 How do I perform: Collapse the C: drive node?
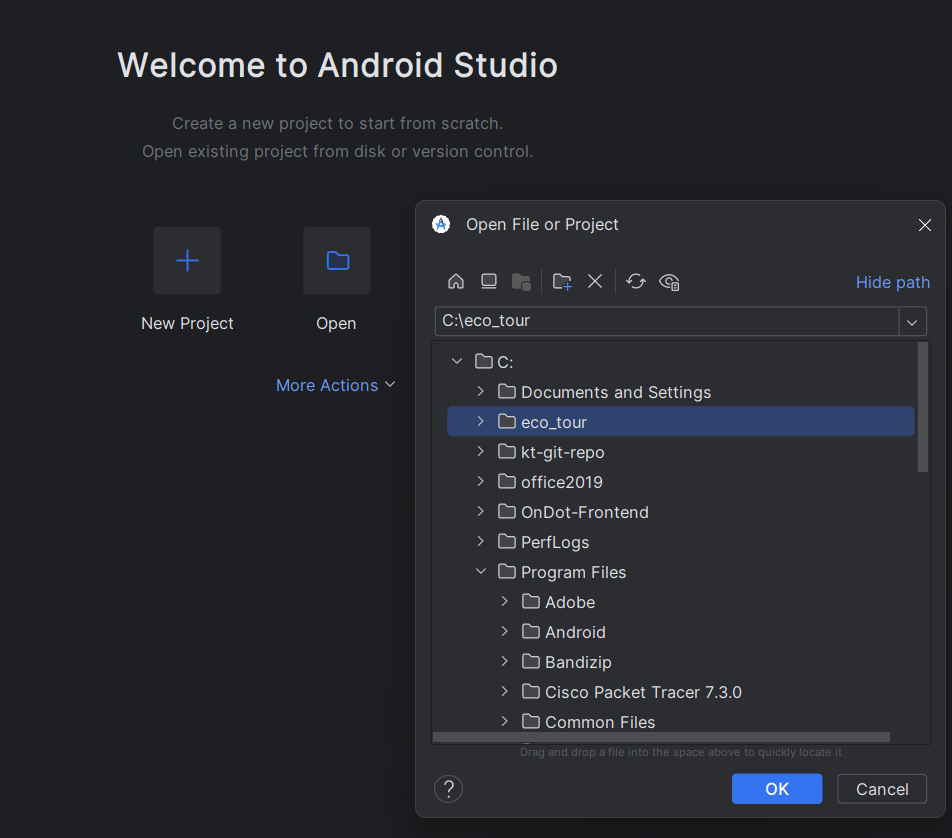pos(457,361)
